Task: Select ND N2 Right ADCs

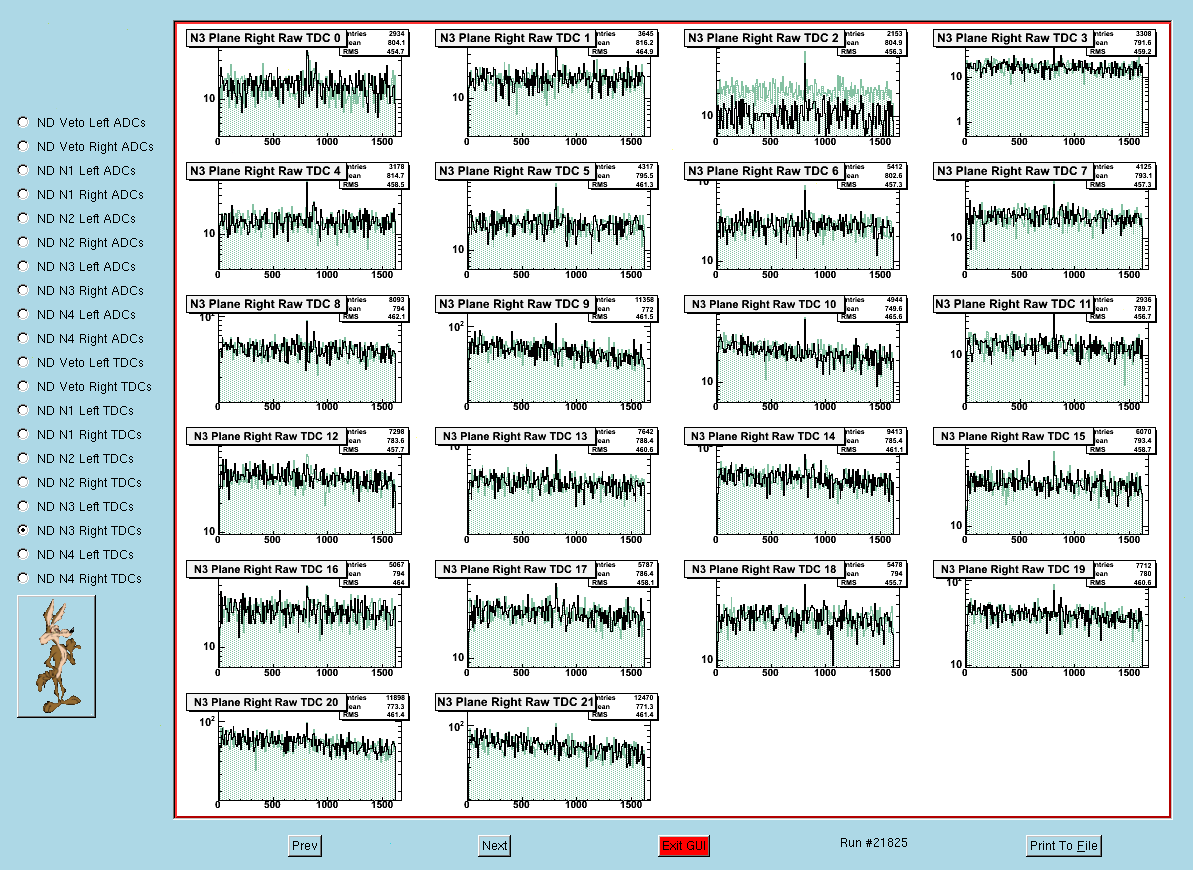Action: 23,242
